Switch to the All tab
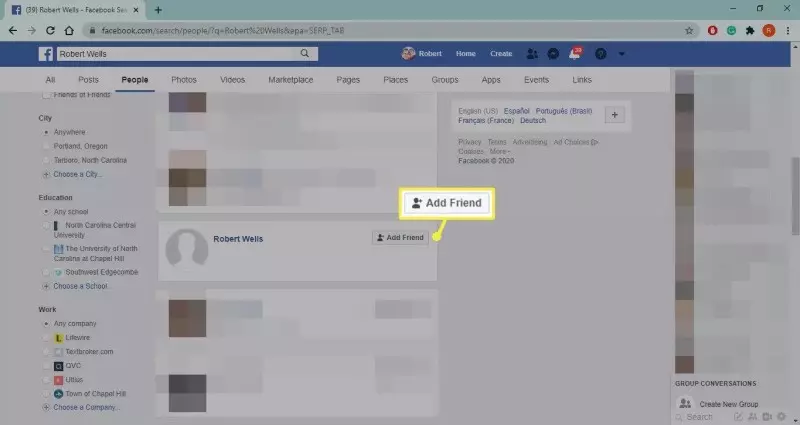800x425 pixels. [50, 80]
